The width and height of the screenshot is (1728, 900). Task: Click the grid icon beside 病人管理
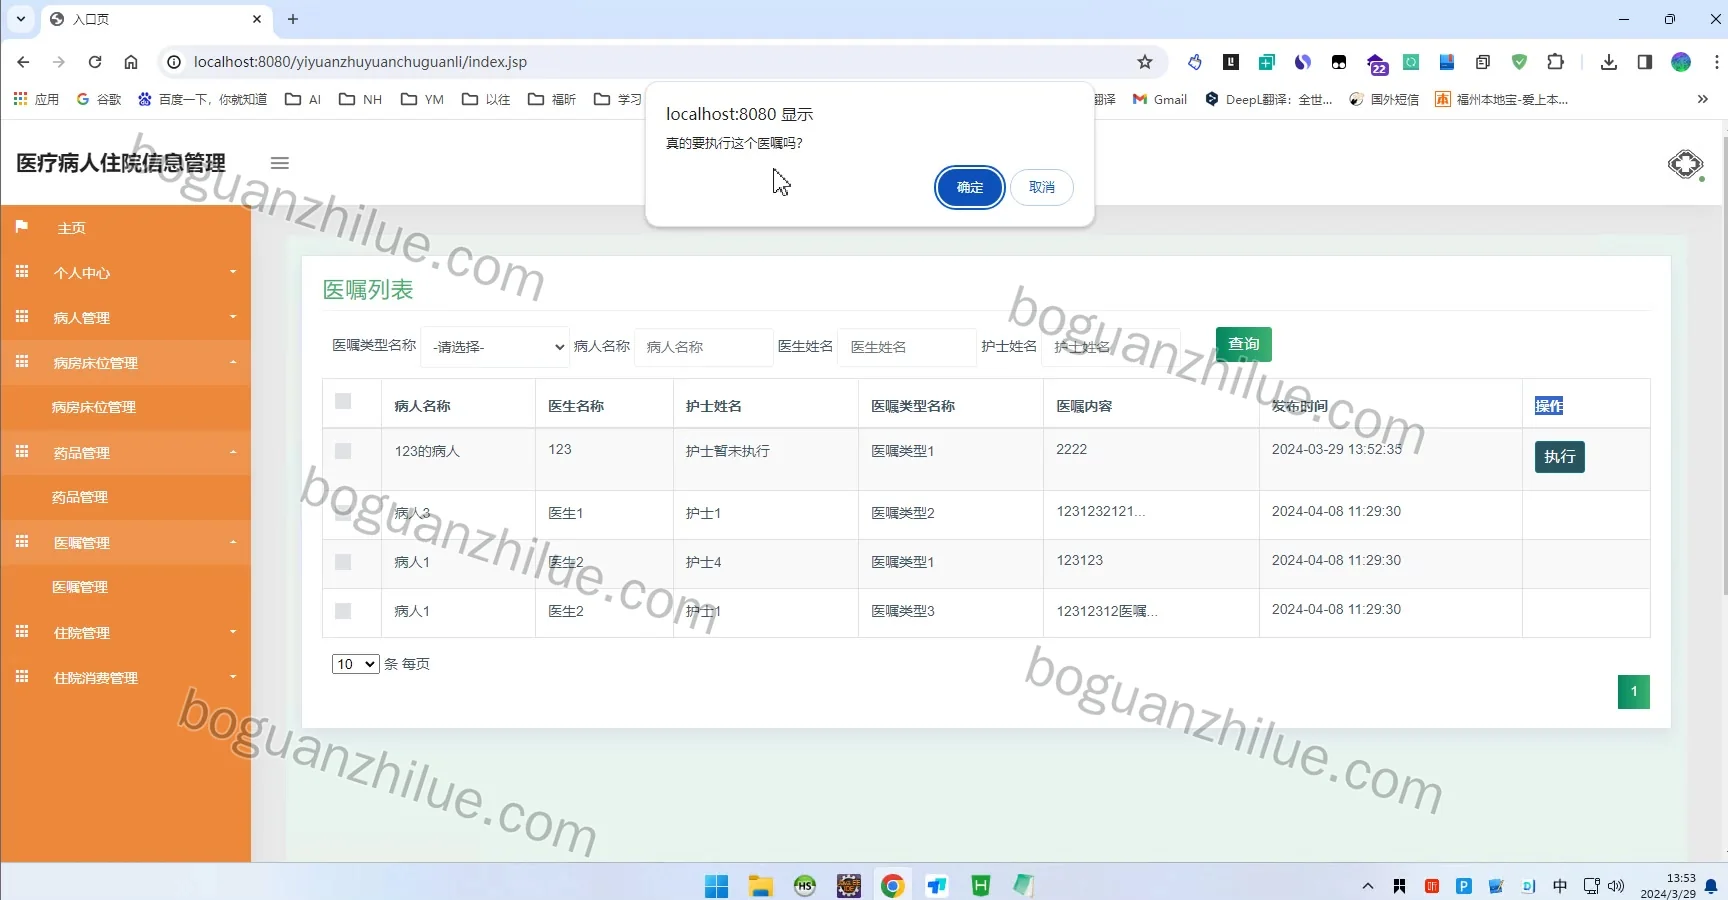[x=22, y=317]
